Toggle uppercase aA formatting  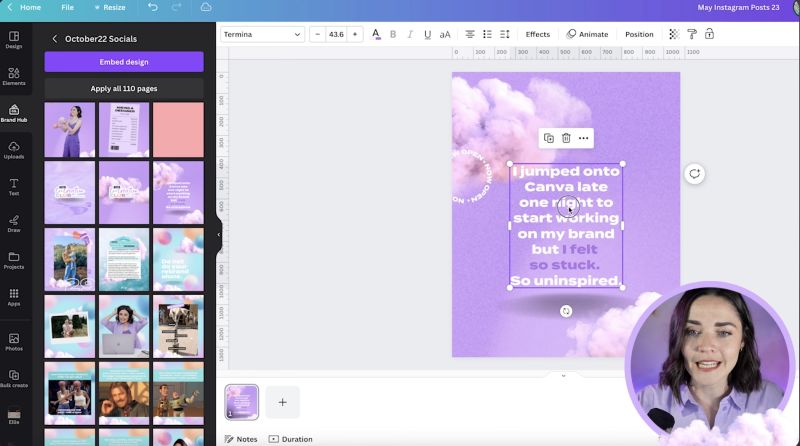click(445, 34)
